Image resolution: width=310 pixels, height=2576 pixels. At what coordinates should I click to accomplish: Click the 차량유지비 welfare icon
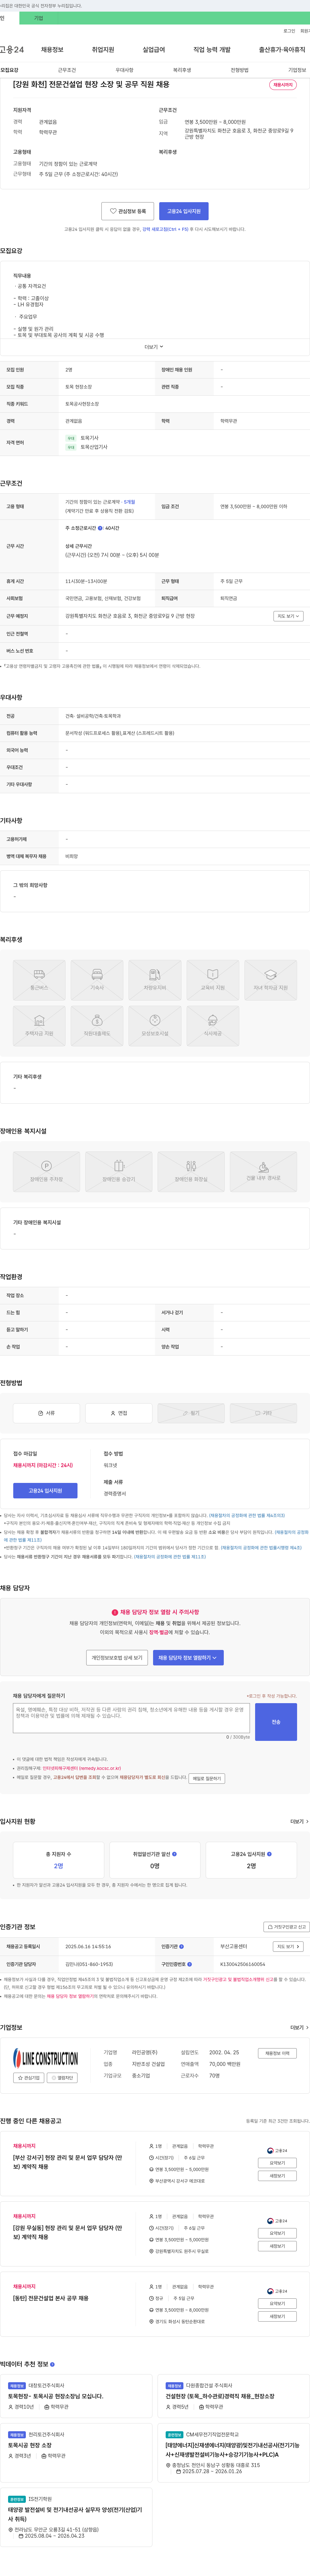tap(155, 980)
